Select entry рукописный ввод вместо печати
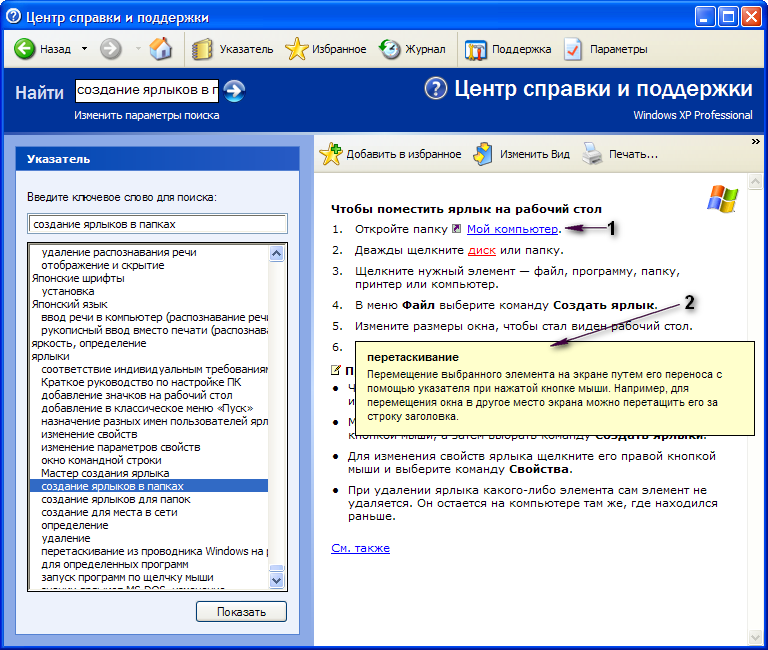This screenshot has height=650, width=768. coord(154,330)
